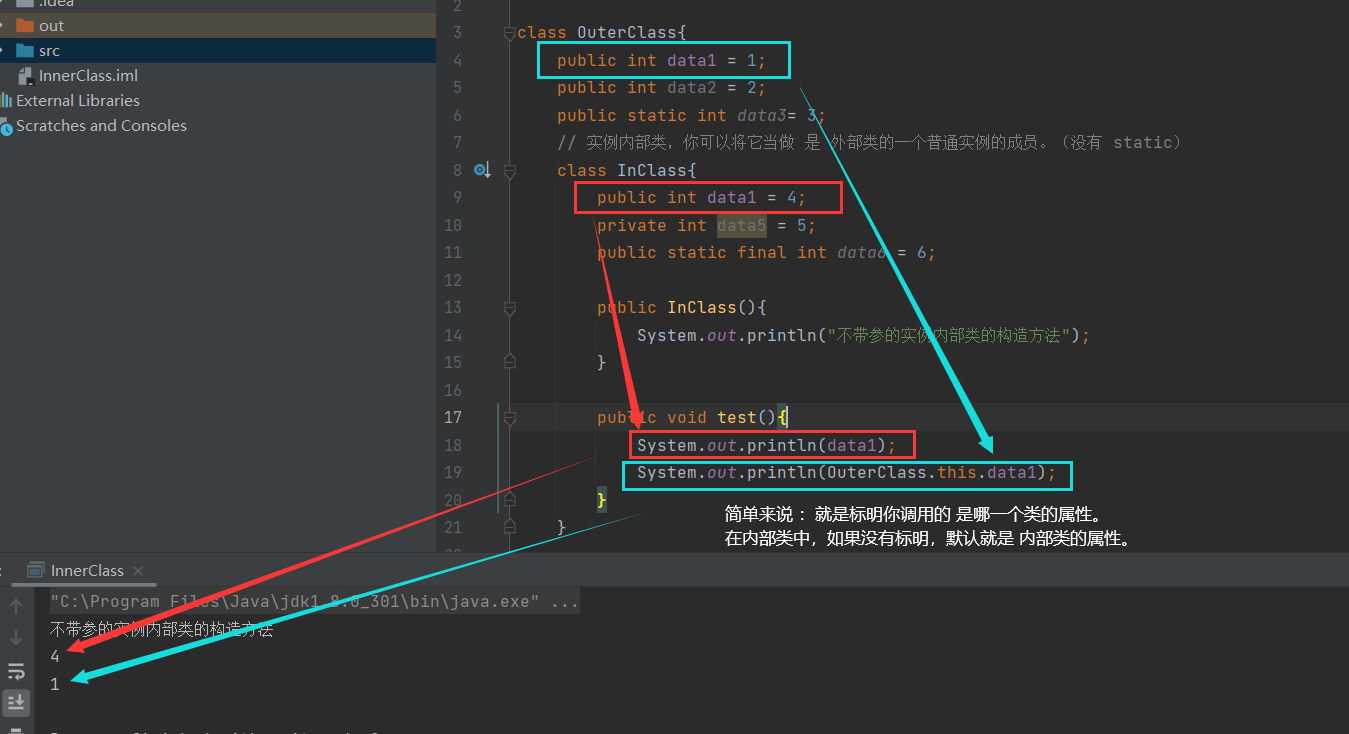Click the fold end marker on line 21

coord(510,525)
